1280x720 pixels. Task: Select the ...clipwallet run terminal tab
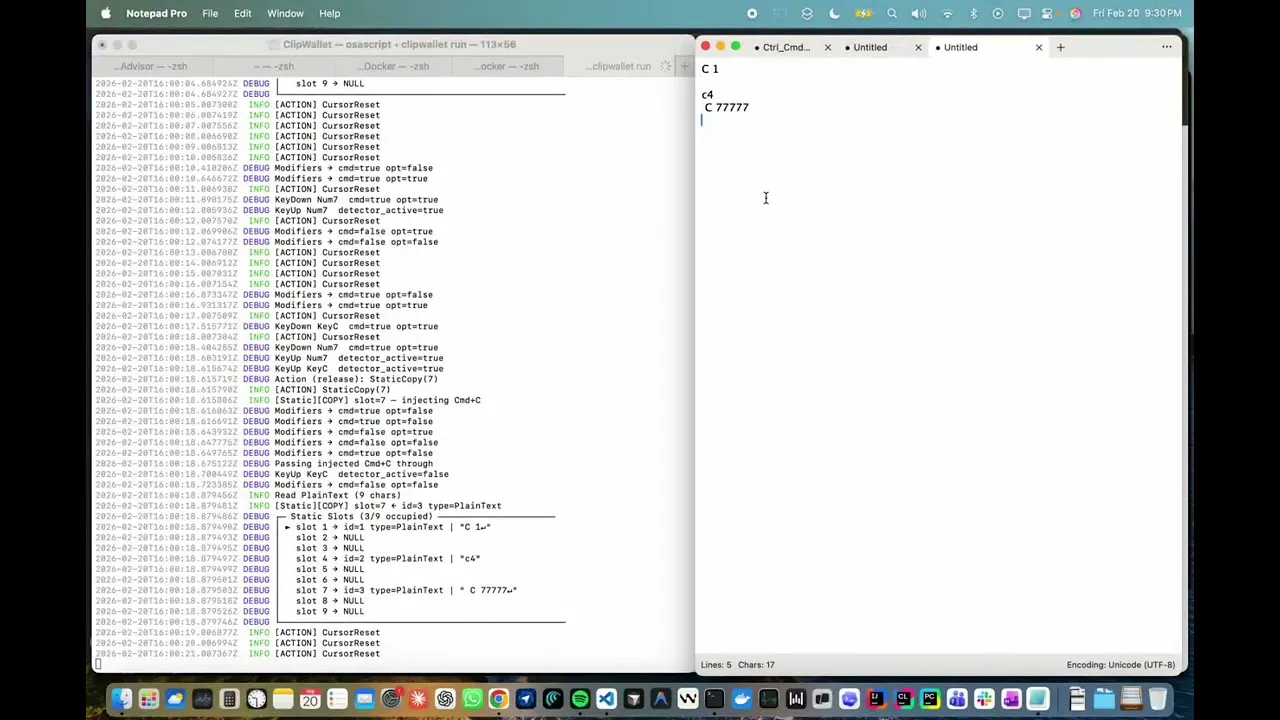tap(620, 66)
